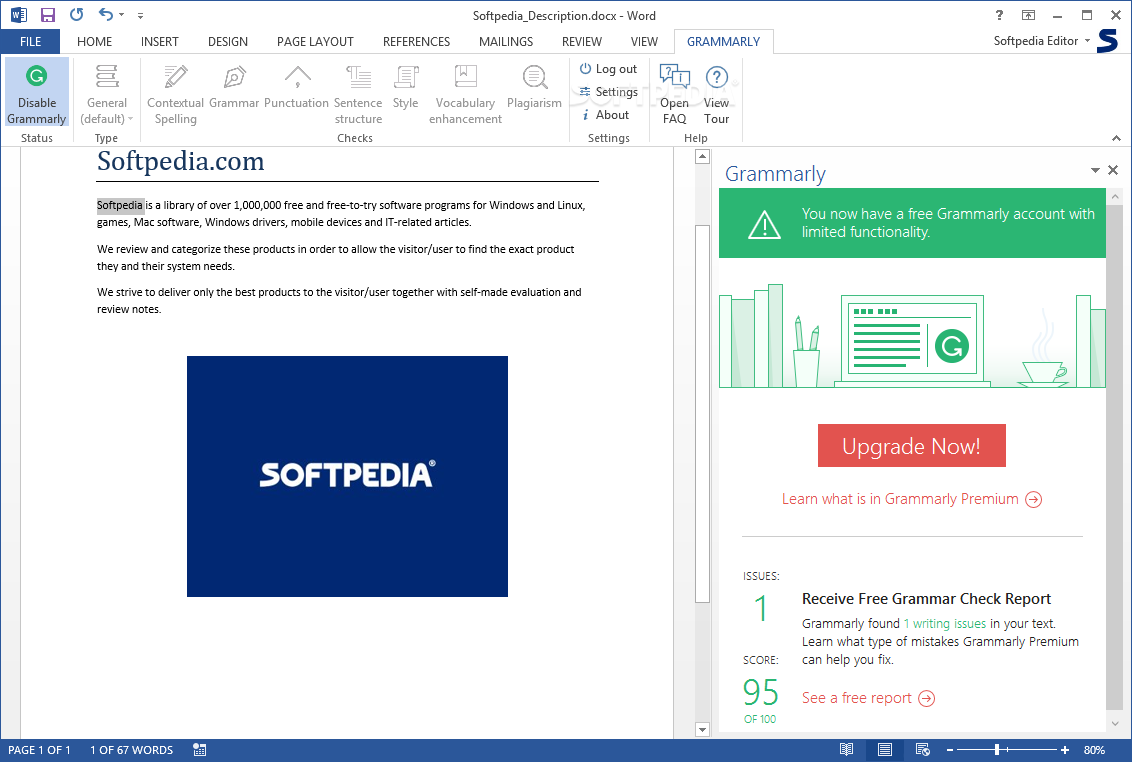Switch to Read Mode view icon
Viewport: 1132px width, 762px height.
pyautogui.click(x=846, y=750)
